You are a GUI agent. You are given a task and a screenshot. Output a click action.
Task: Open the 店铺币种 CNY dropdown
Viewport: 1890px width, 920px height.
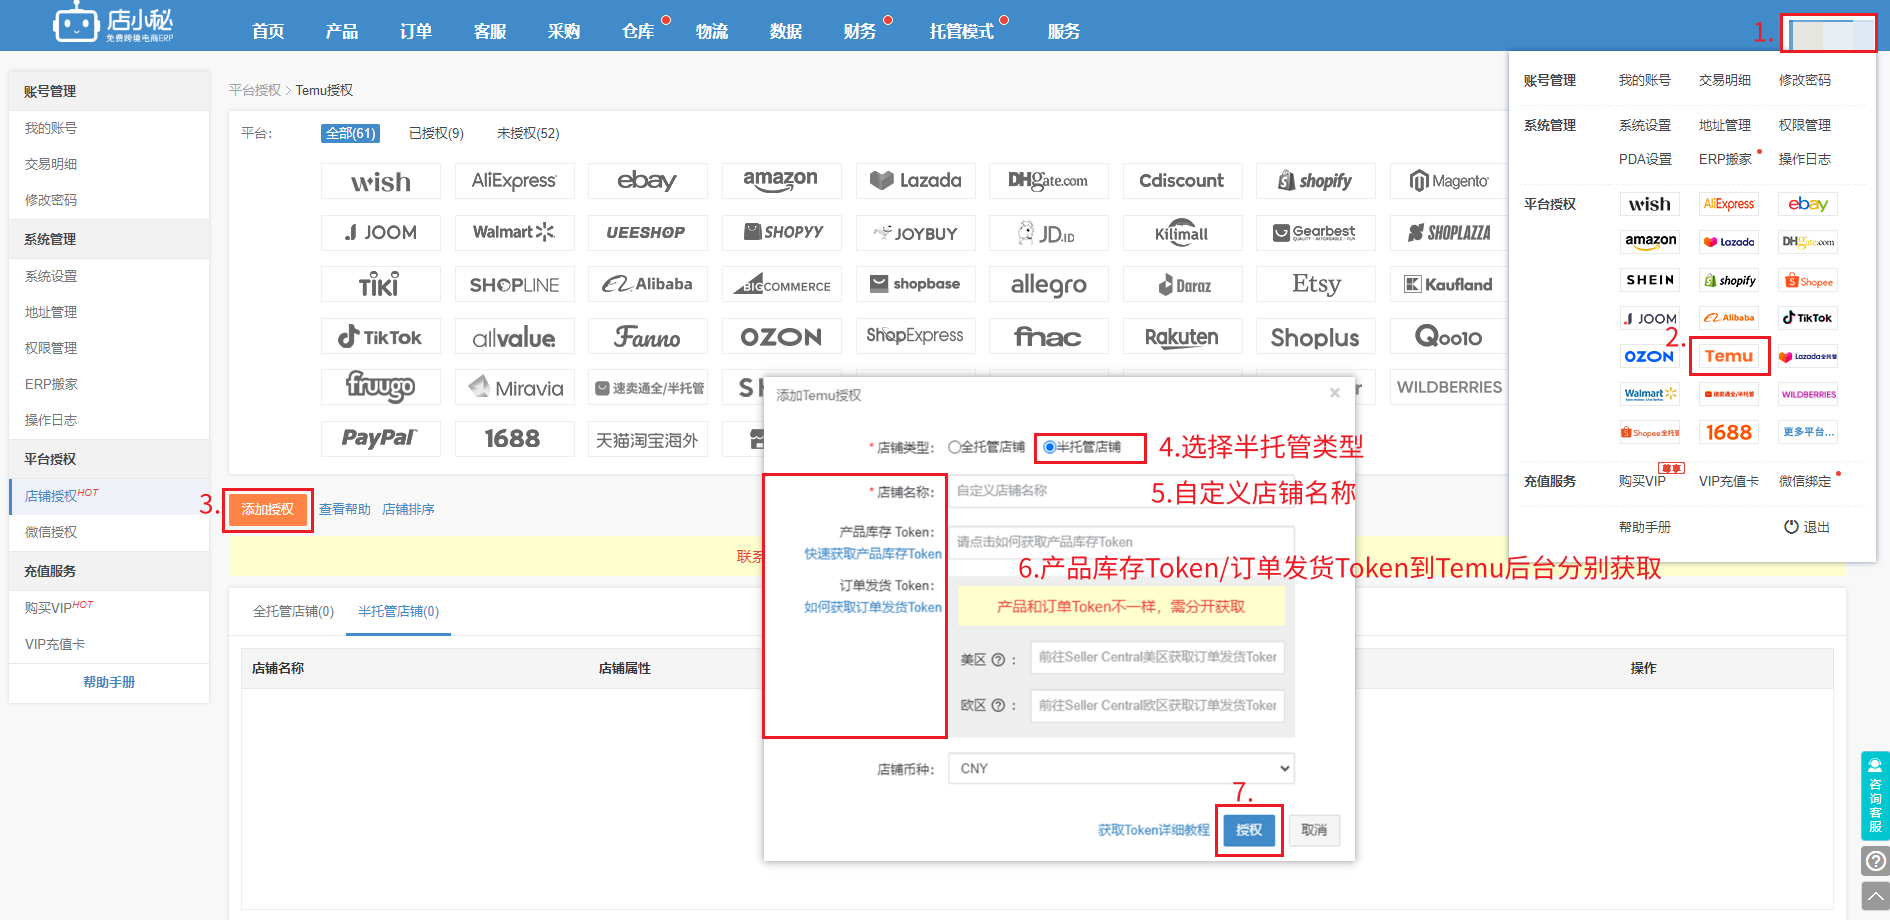pos(1121,769)
